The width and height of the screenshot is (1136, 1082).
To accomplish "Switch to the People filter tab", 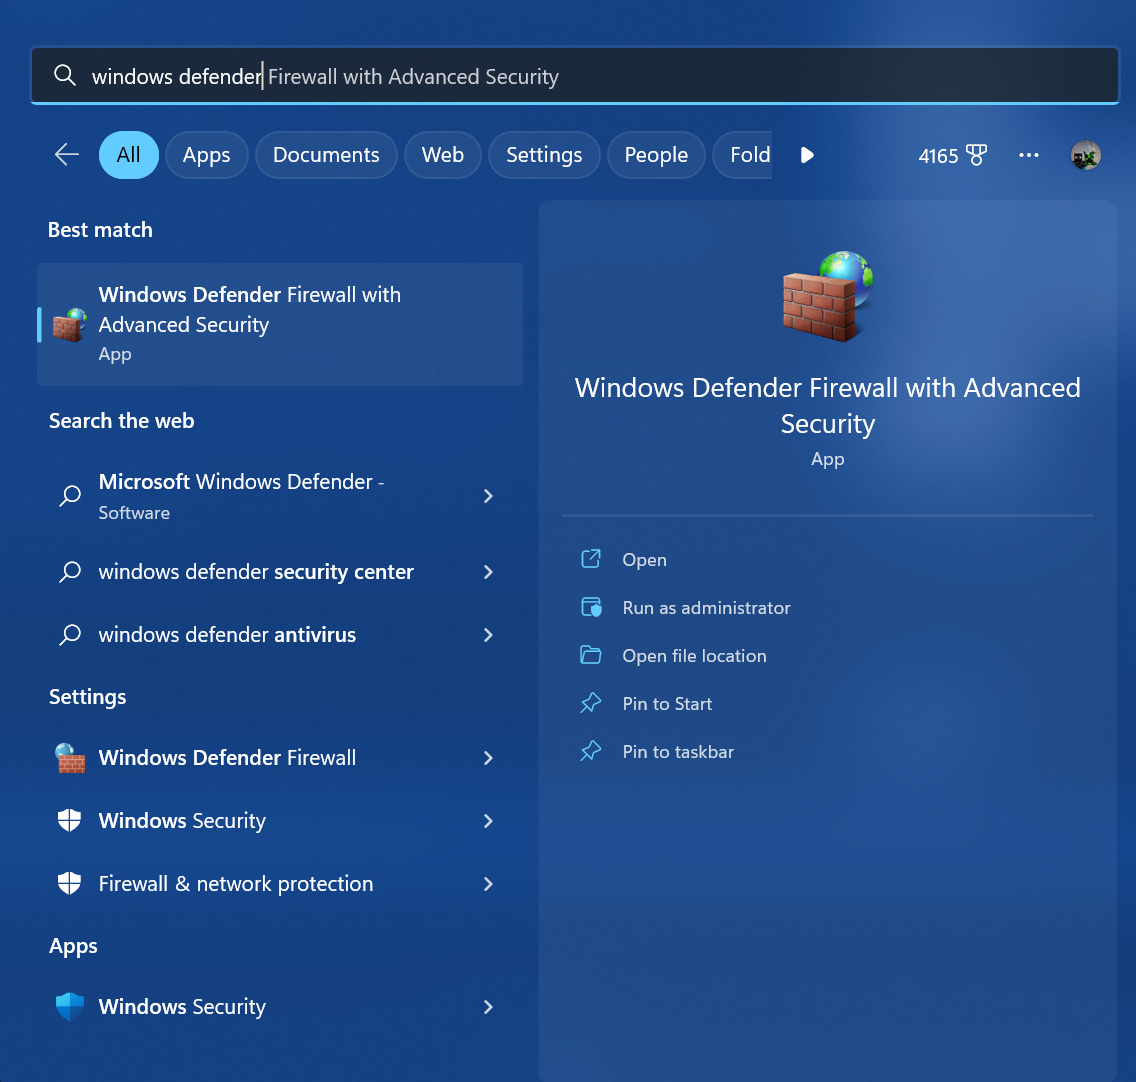I will 656,154.
